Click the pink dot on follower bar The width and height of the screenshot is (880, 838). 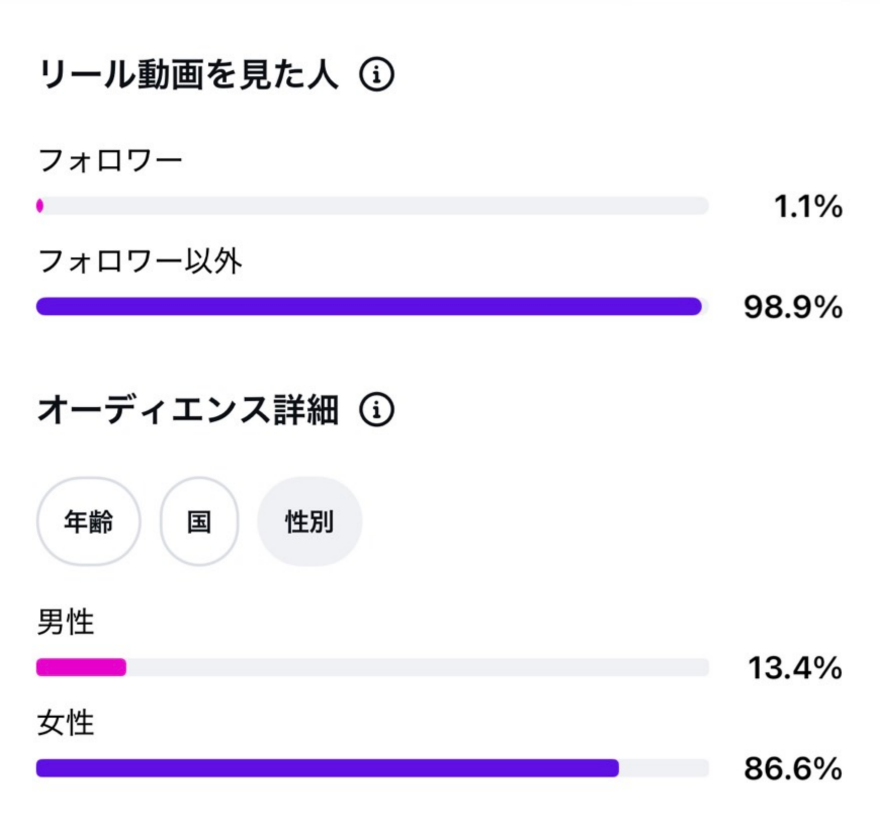[40, 205]
